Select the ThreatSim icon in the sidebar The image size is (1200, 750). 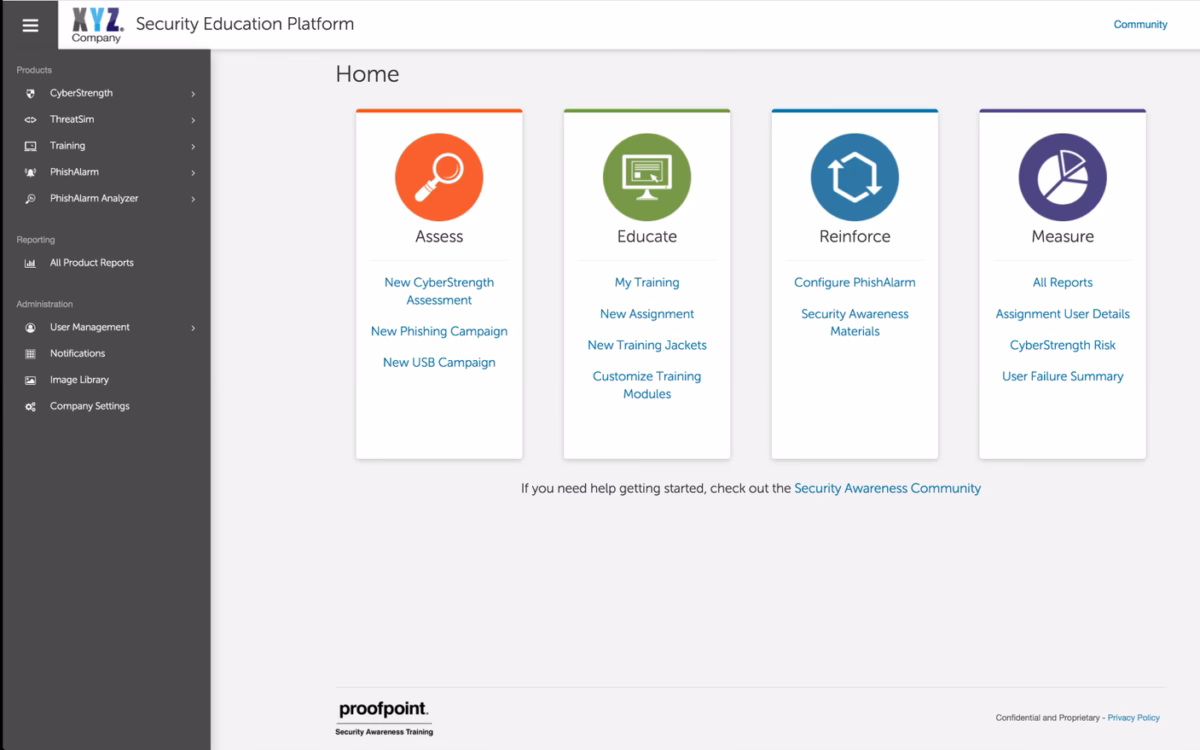click(29, 119)
